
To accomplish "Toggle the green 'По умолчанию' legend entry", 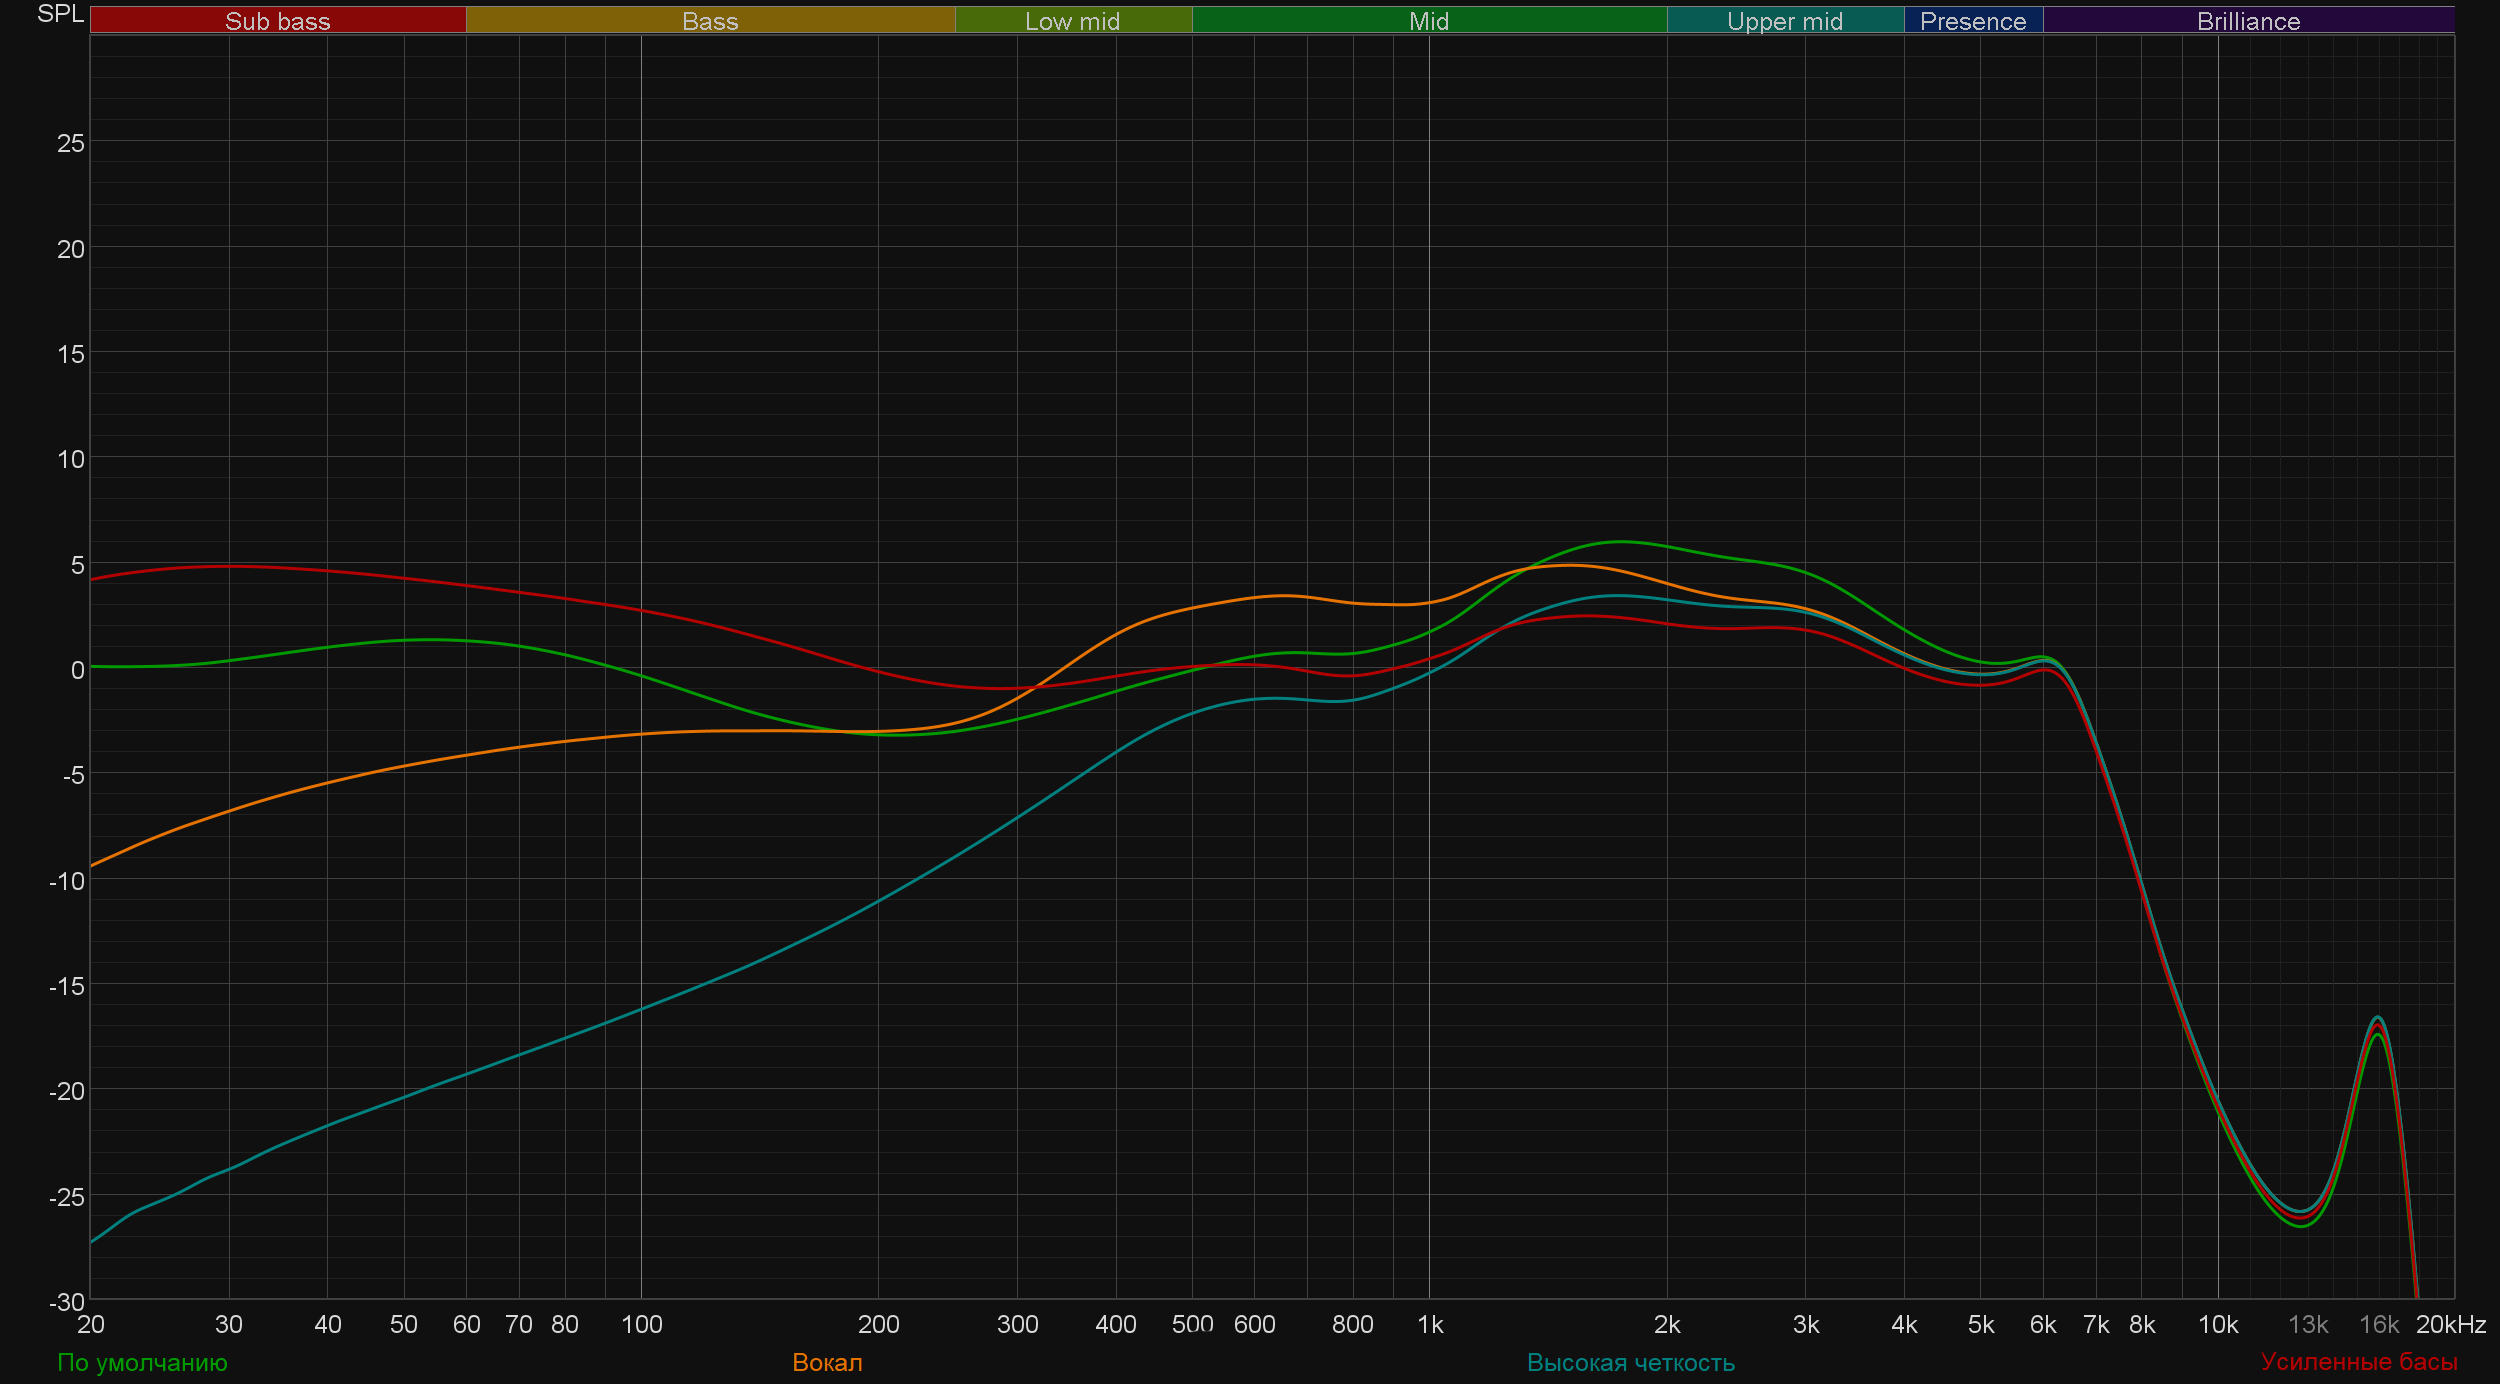I will (x=142, y=1362).
